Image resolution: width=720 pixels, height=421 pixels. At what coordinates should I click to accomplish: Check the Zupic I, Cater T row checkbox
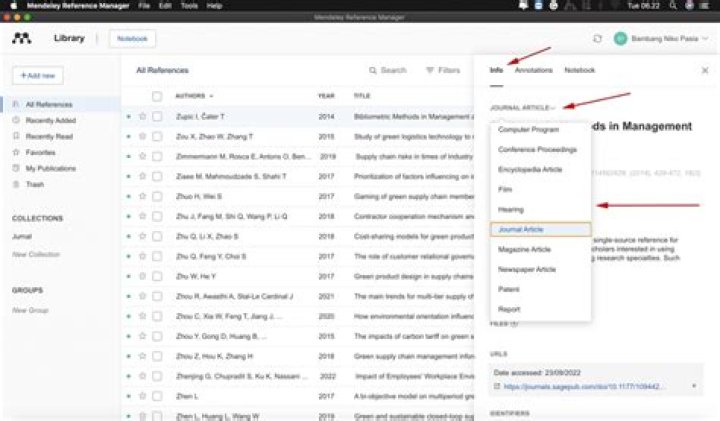click(x=157, y=117)
